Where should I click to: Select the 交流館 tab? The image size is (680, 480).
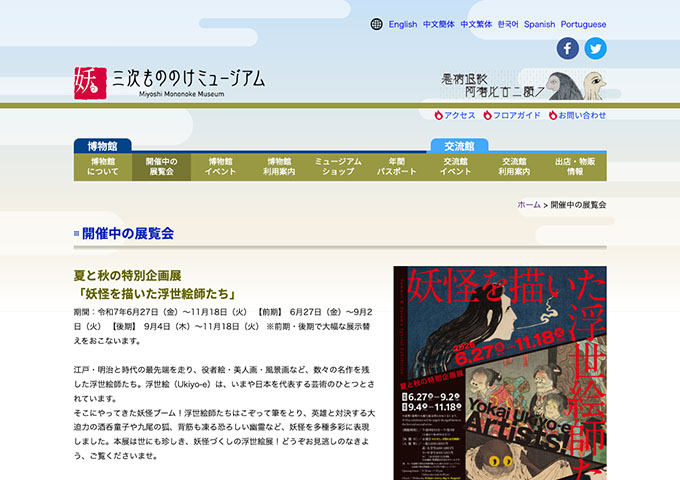[459, 146]
